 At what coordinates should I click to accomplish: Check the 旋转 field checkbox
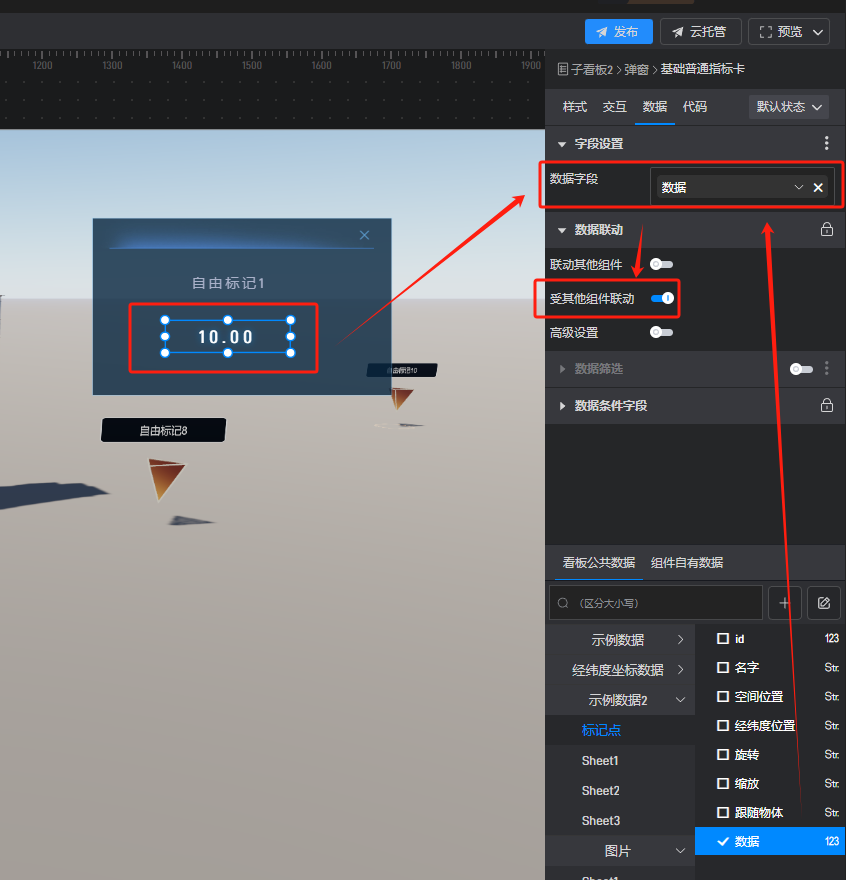click(723, 754)
